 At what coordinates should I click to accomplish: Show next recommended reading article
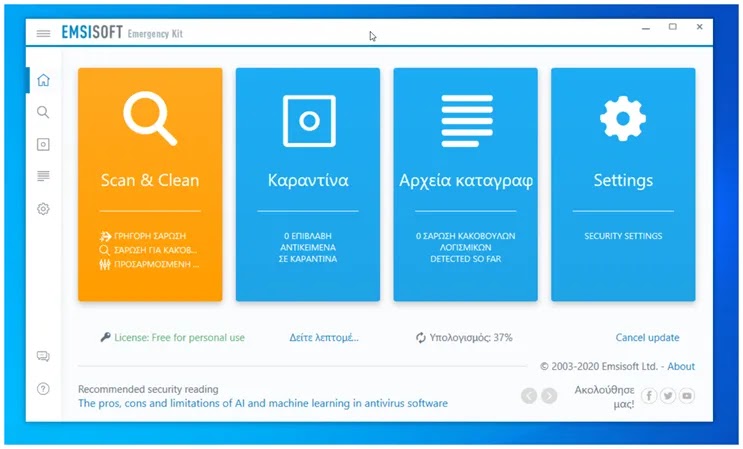[549, 395]
